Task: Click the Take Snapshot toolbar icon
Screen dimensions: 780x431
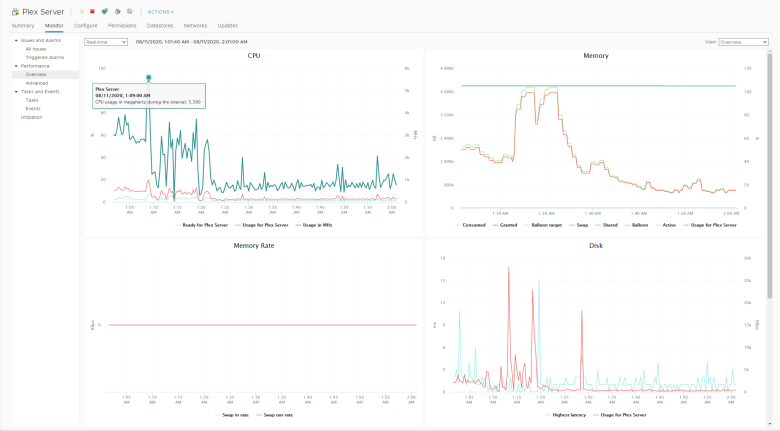Action: (x=129, y=12)
